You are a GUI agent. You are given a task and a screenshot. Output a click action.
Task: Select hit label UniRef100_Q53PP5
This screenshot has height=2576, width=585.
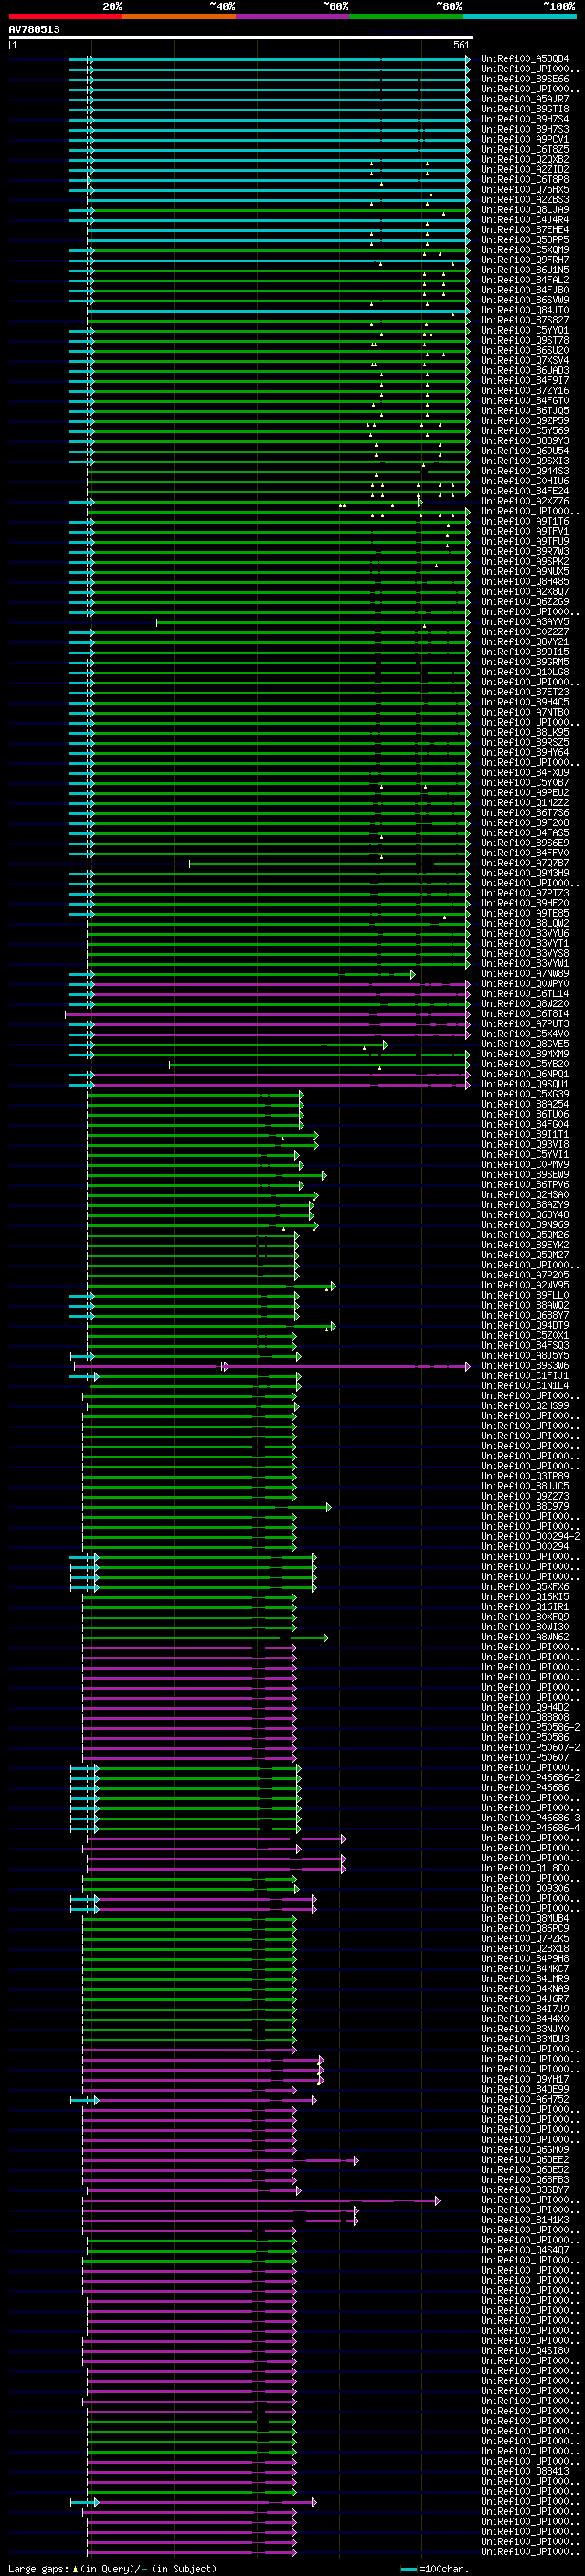pyautogui.click(x=525, y=240)
